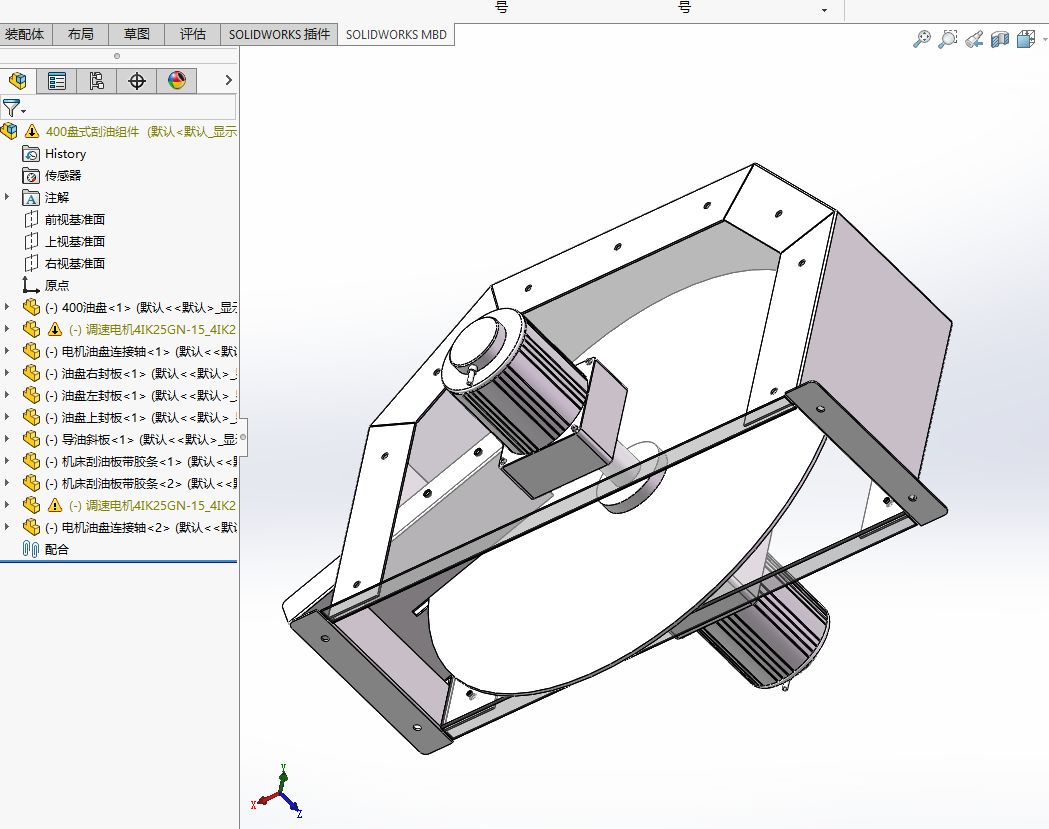Expand the 400油盘<1> component

pyautogui.click(x=7, y=307)
